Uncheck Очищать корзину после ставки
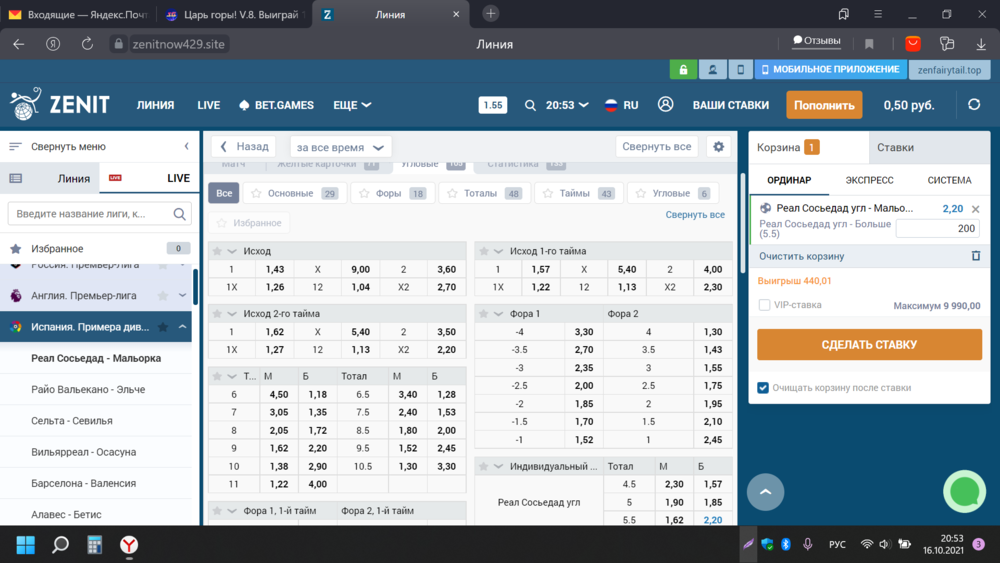This screenshot has height=563, width=1000. [x=763, y=388]
